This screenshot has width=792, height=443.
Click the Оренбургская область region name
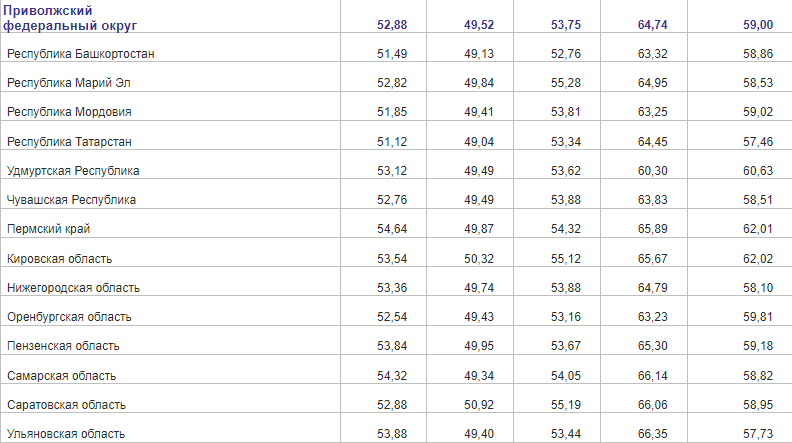(69, 317)
